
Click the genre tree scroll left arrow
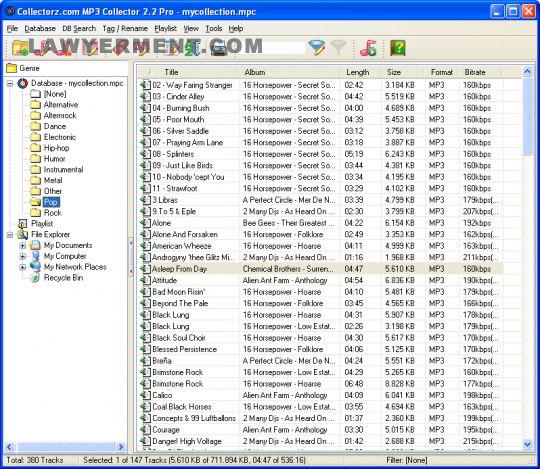pos(9,447)
